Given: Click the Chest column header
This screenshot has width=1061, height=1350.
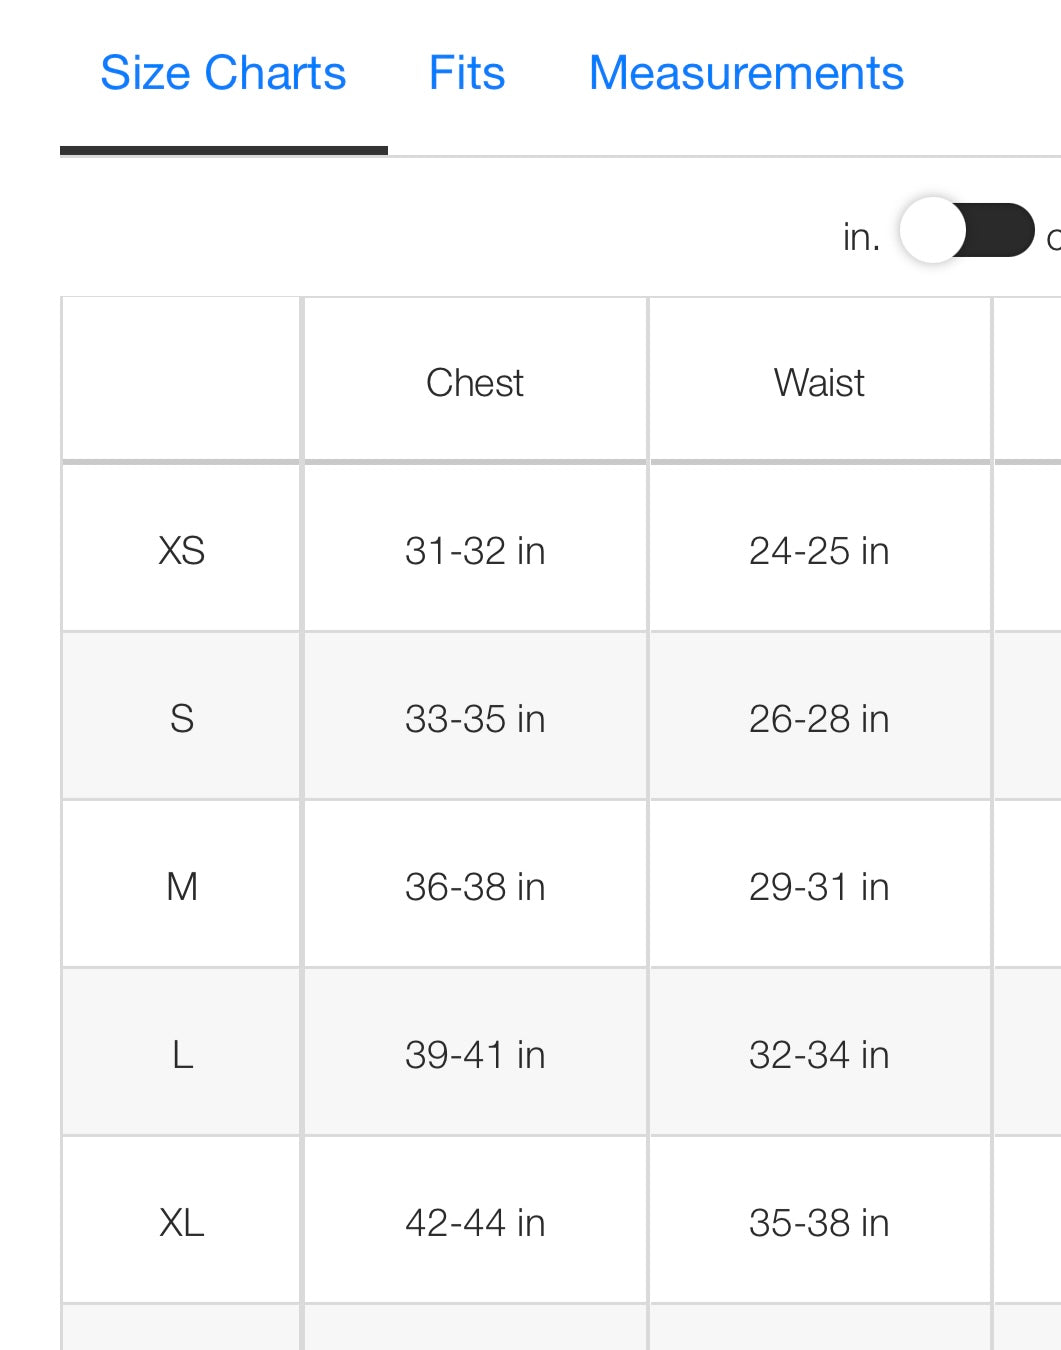Looking at the screenshot, I should pyautogui.click(x=474, y=383).
